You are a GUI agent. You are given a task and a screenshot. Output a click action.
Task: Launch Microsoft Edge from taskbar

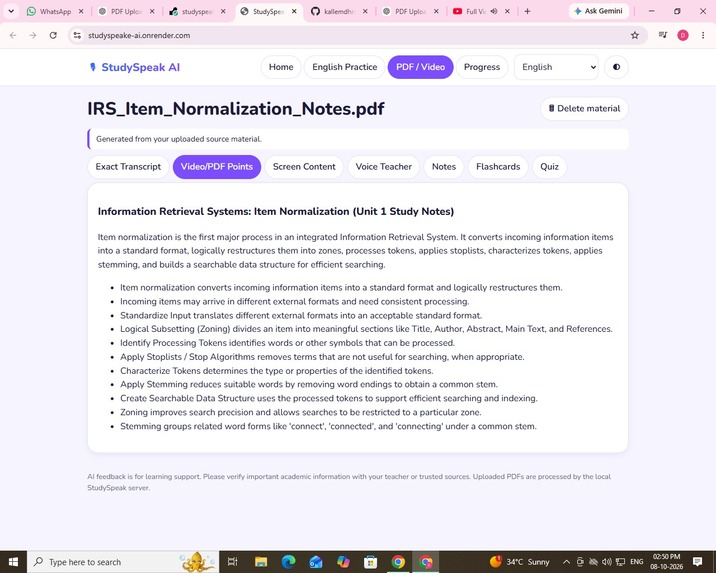288,562
